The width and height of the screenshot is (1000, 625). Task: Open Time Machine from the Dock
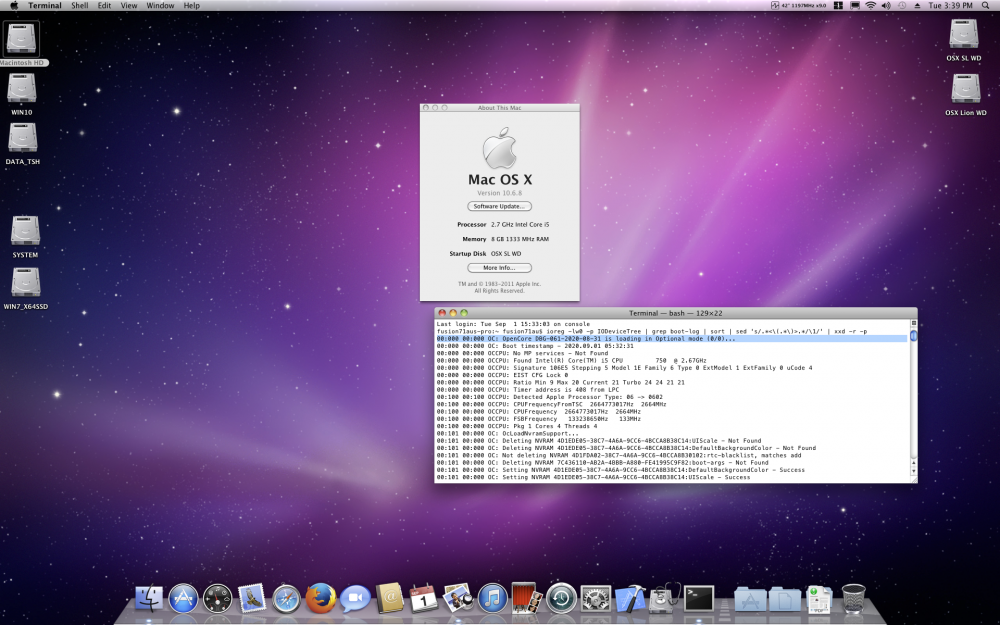coord(561,599)
